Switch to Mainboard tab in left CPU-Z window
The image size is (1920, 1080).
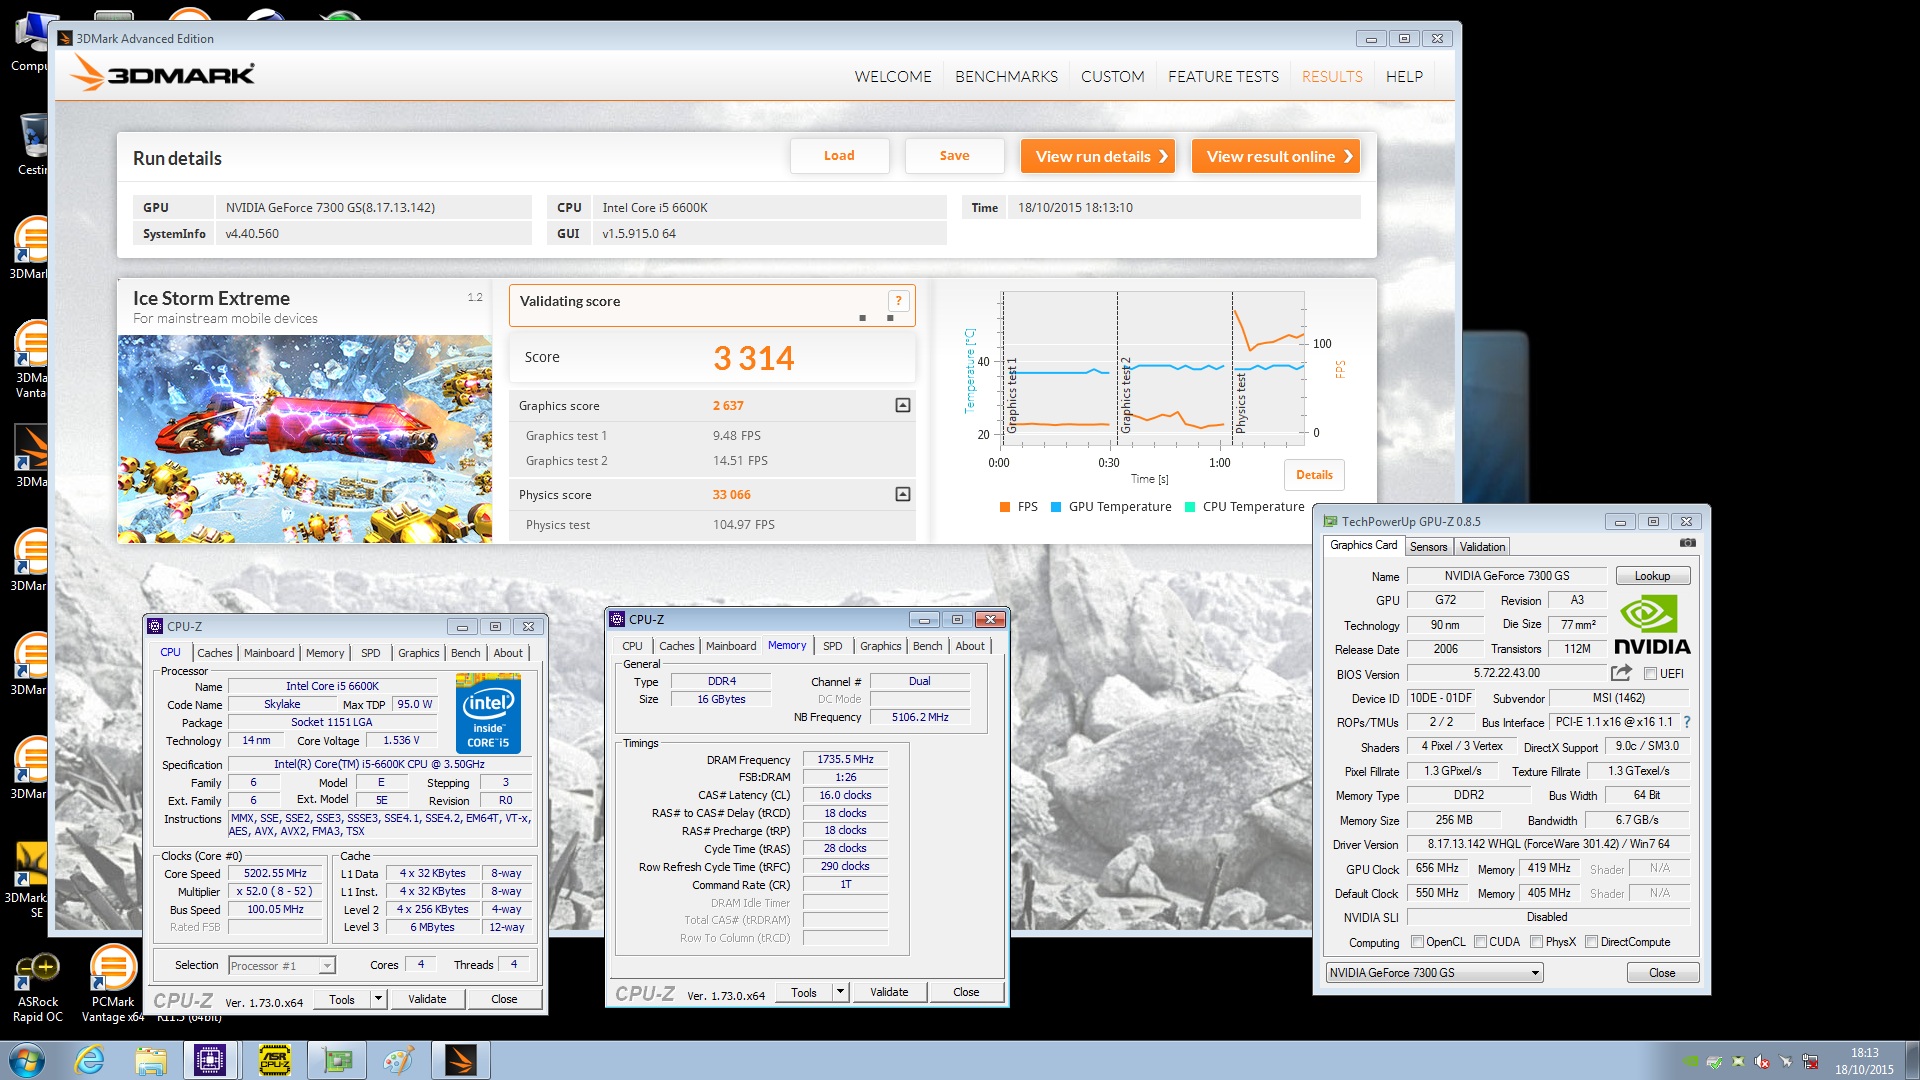(x=269, y=653)
